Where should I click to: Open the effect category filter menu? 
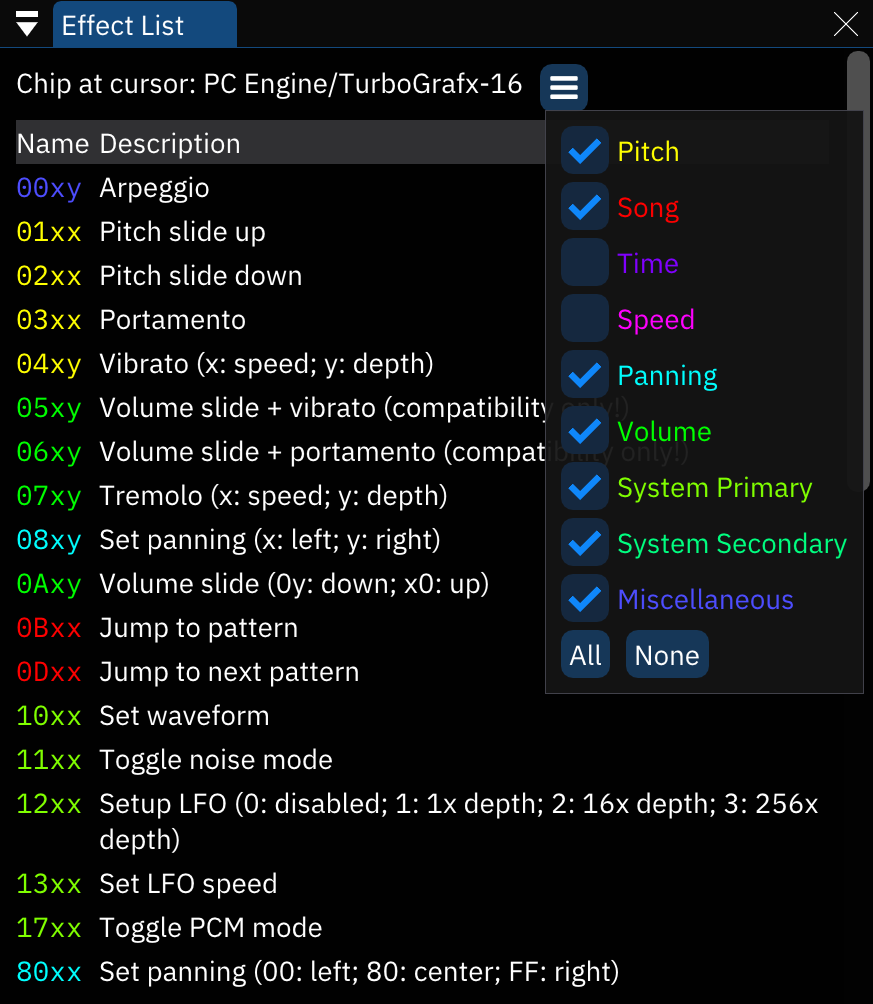563,88
